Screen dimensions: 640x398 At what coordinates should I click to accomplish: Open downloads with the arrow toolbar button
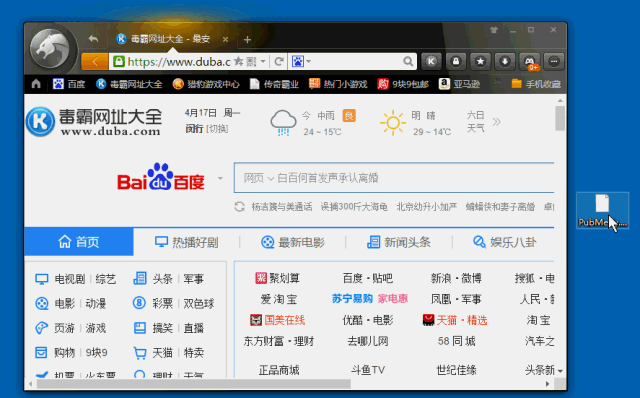505,62
